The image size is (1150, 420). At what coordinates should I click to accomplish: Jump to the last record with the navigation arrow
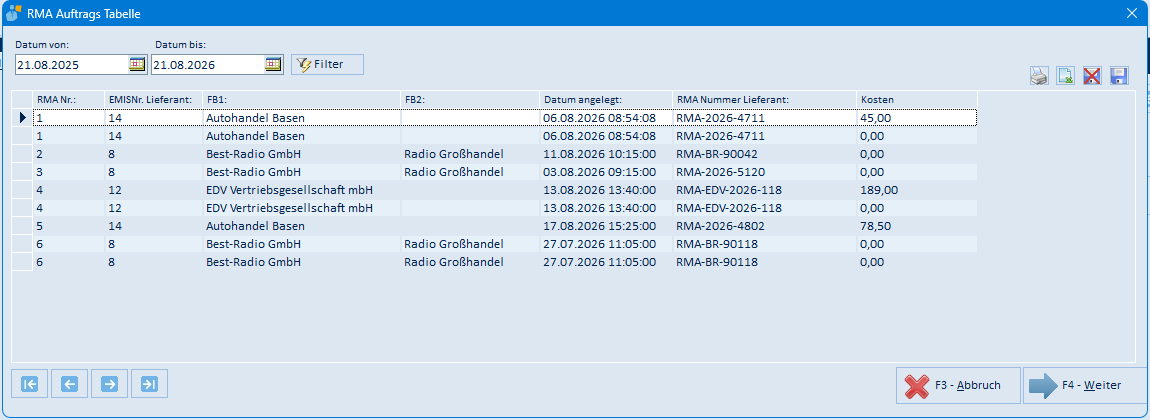click(150, 383)
